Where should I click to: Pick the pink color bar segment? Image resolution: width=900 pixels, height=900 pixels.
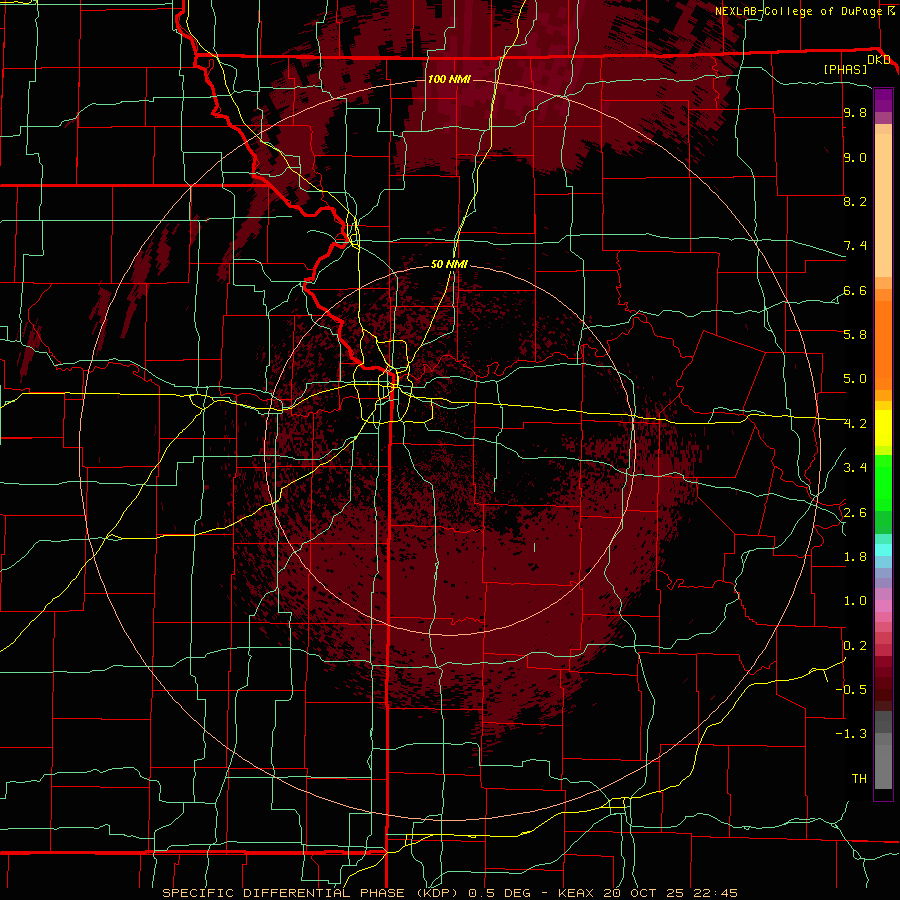pos(883,606)
